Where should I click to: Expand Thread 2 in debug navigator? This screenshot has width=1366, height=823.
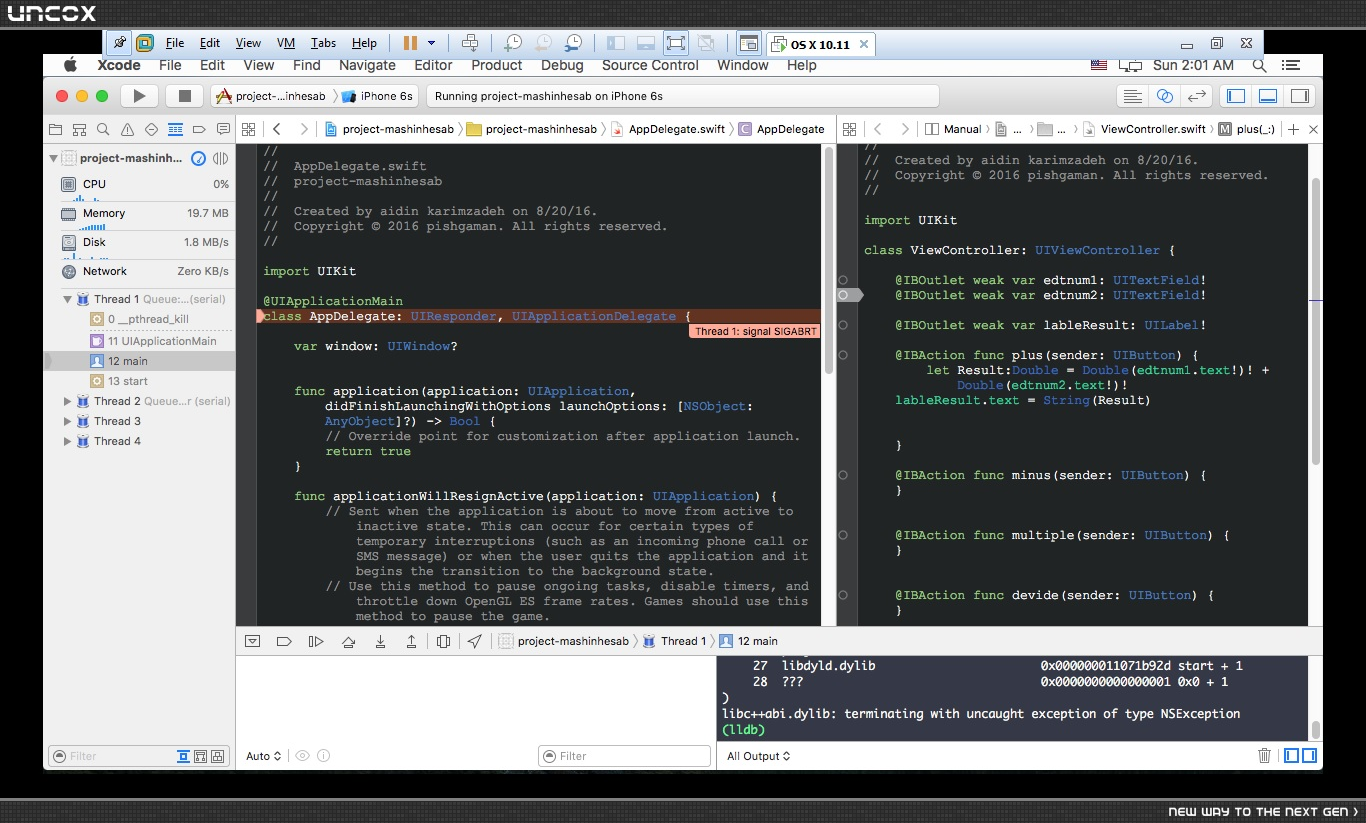pyautogui.click(x=68, y=401)
